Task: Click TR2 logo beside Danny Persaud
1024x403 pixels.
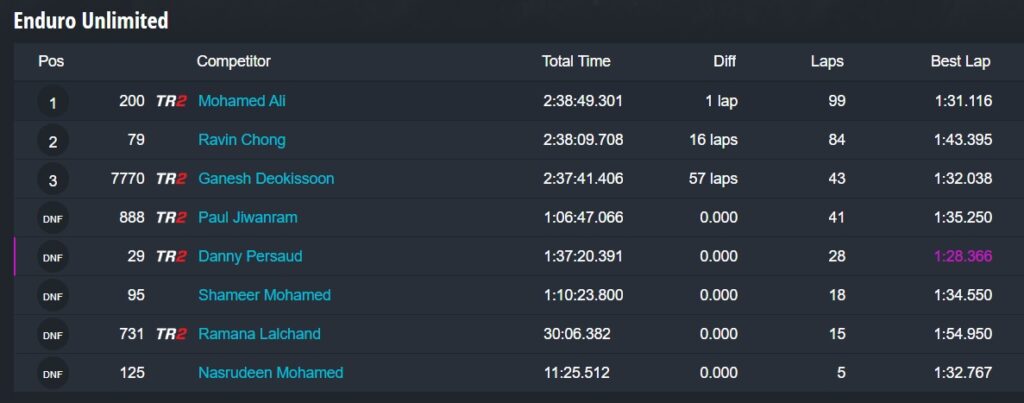Action: 171,257
